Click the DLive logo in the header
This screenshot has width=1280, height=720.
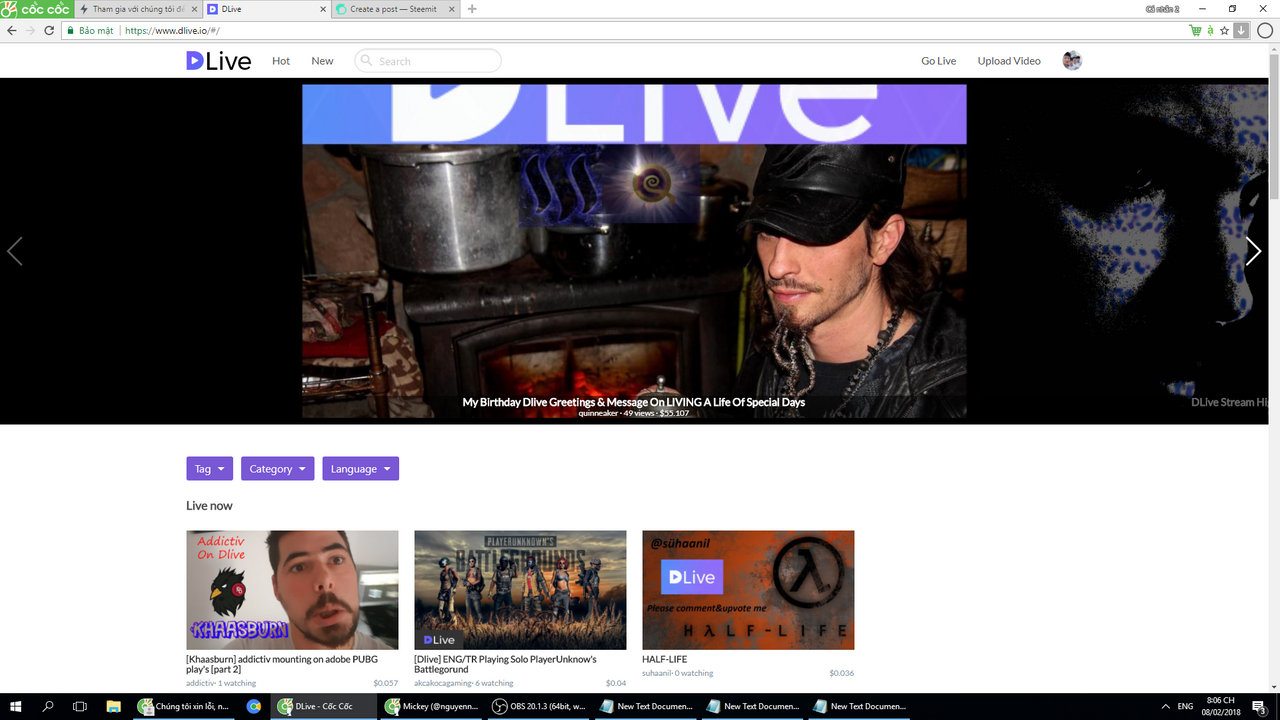coord(219,61)
